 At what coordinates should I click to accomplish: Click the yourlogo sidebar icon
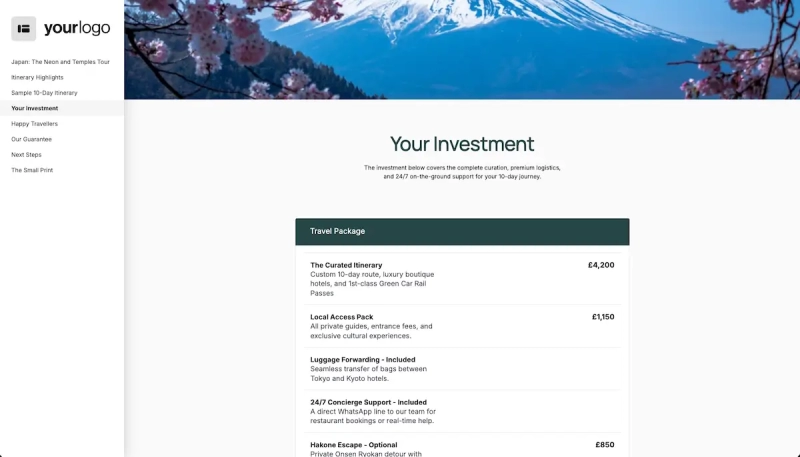point(23,29)
